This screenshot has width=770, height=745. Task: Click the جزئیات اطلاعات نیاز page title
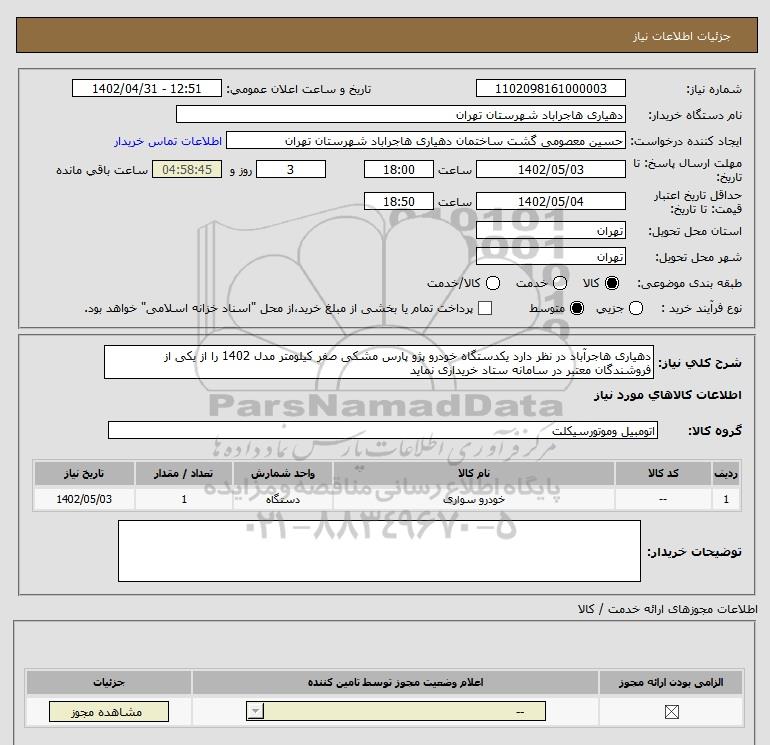point(682,36)
